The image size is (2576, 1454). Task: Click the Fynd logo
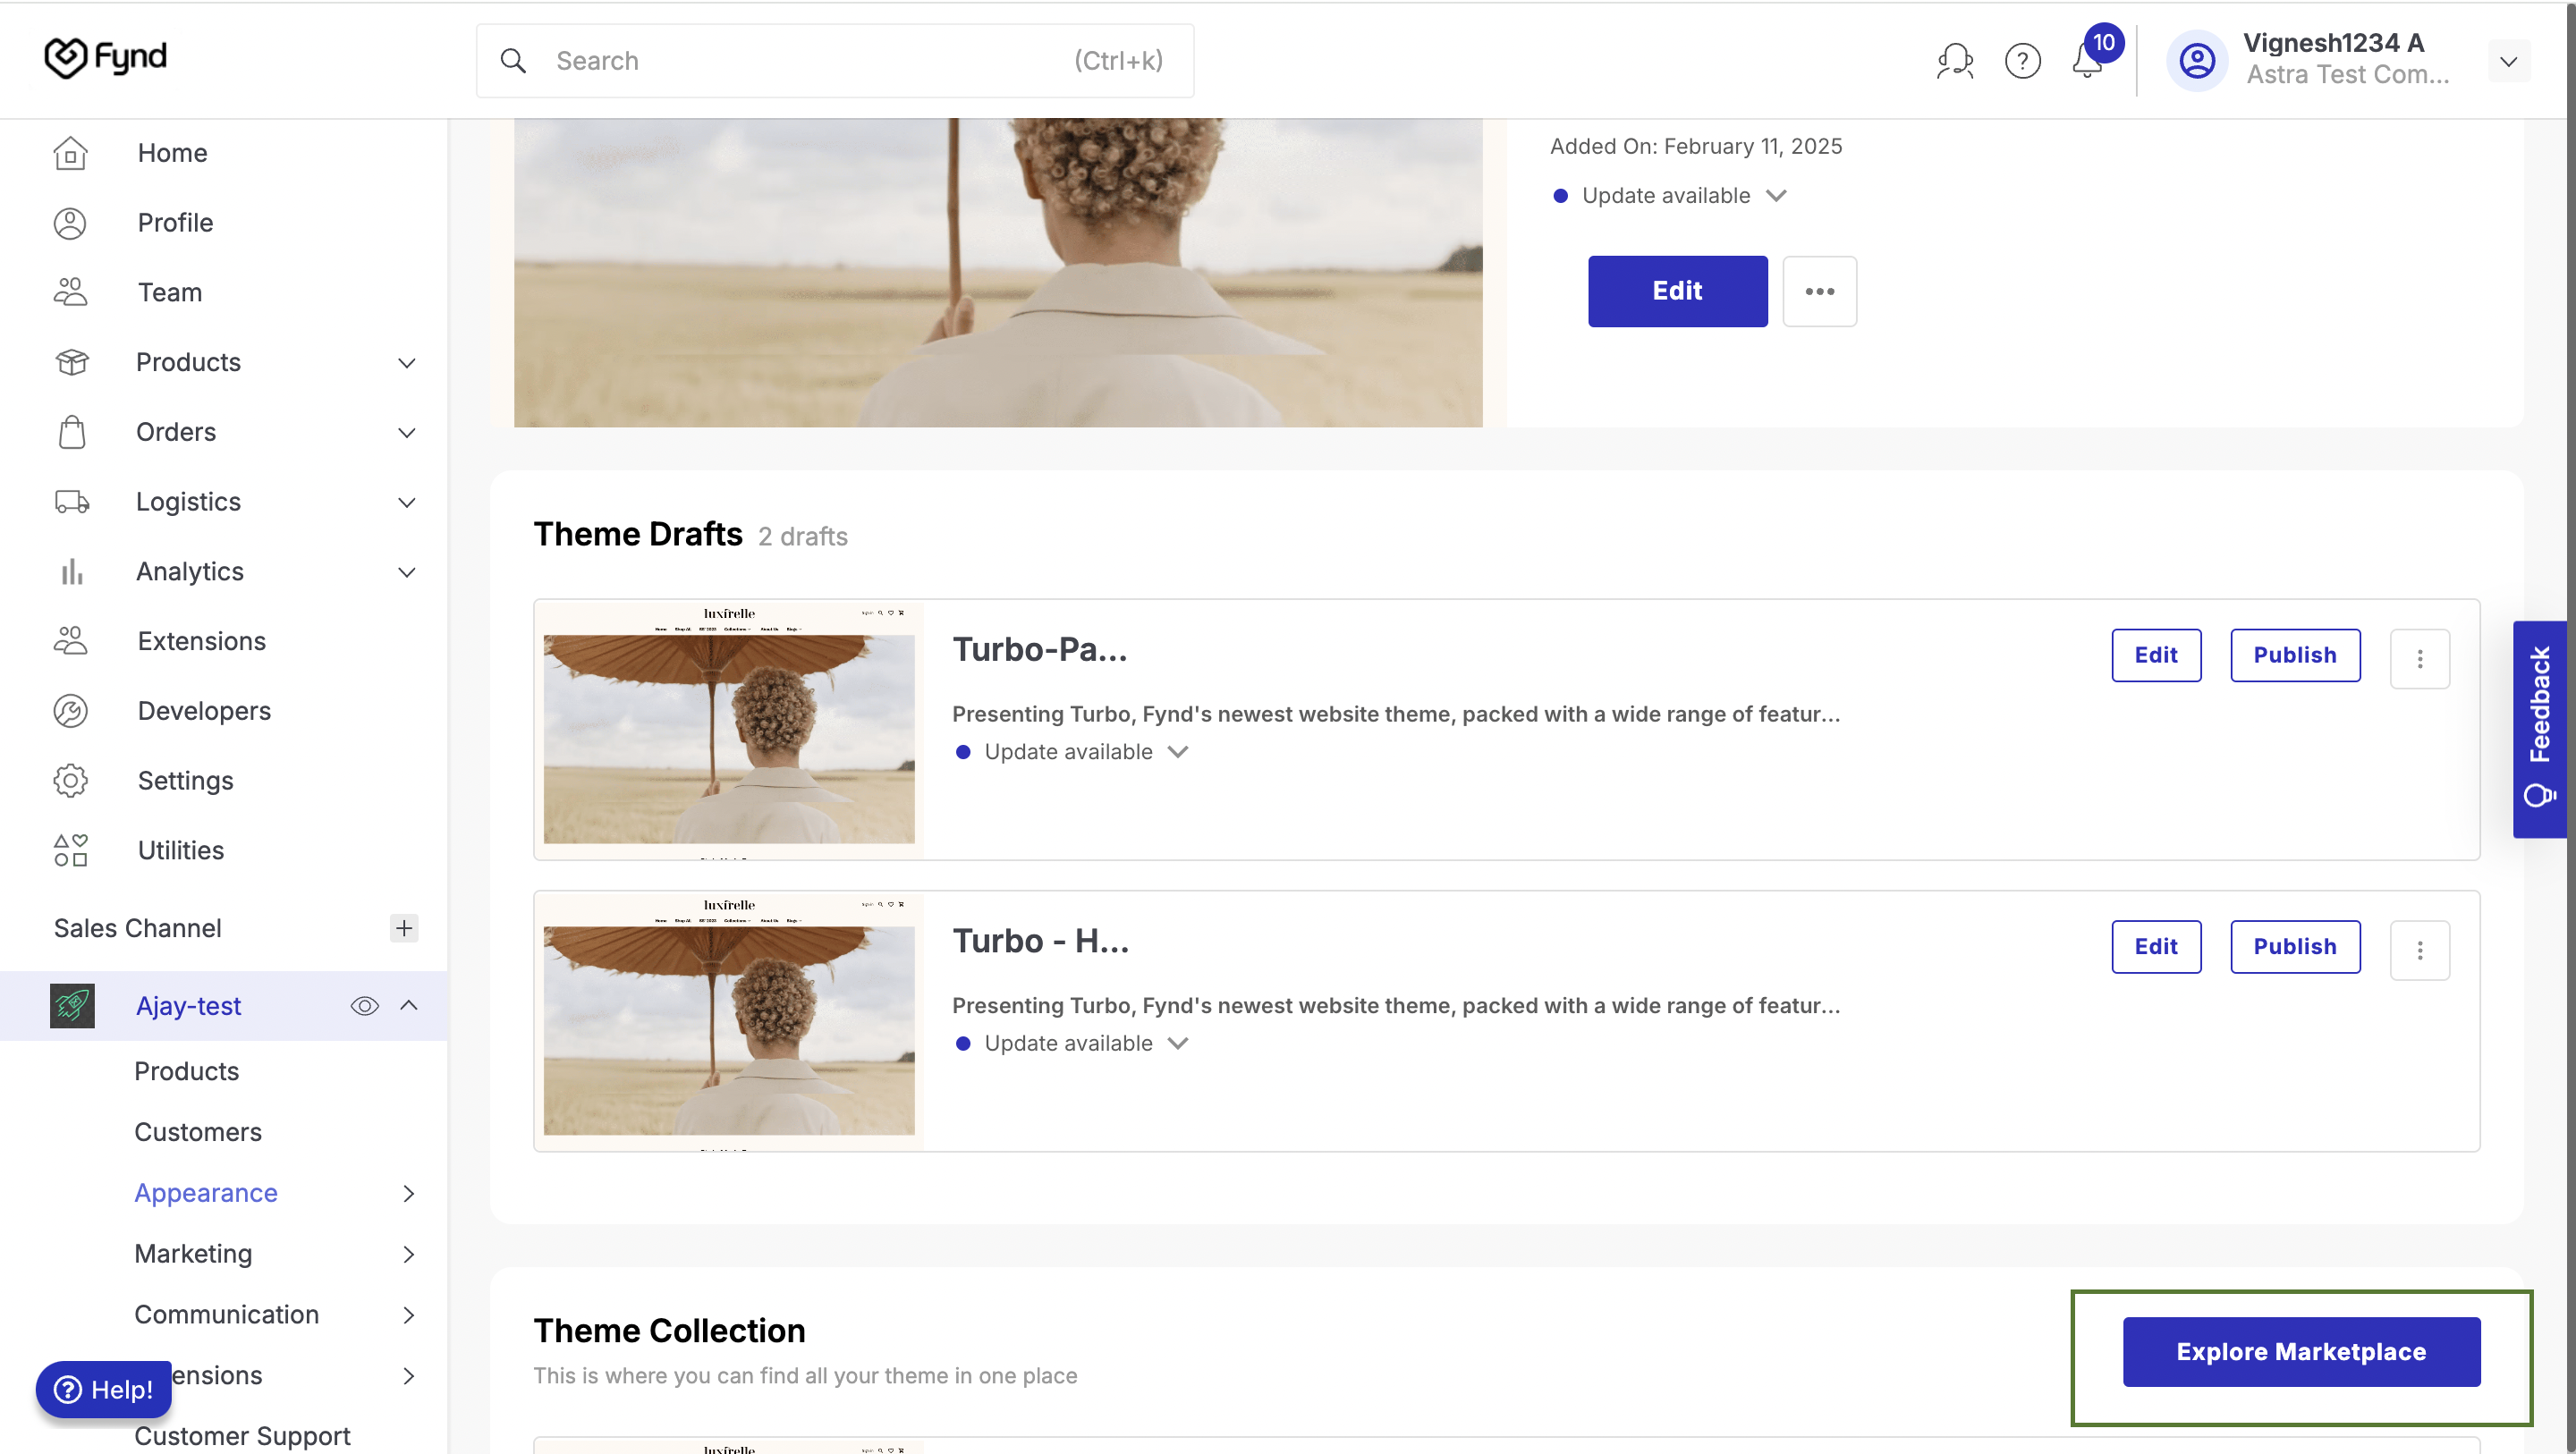pyautogui.click(x=105, y=57)
